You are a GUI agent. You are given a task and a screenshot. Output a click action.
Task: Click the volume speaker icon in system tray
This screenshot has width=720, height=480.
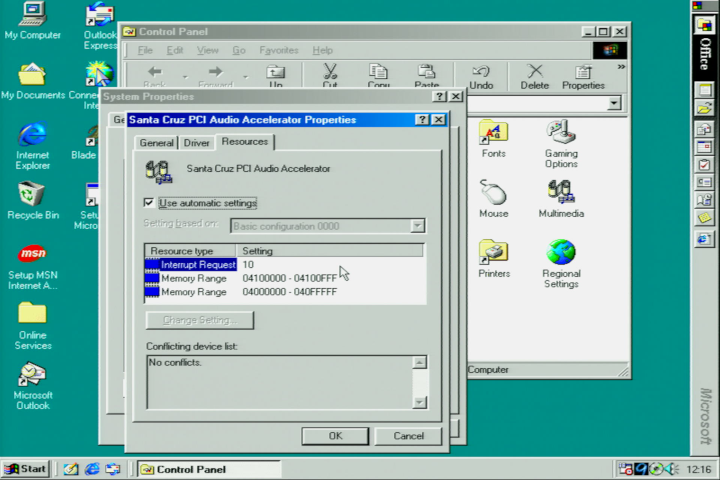[672, 469]
